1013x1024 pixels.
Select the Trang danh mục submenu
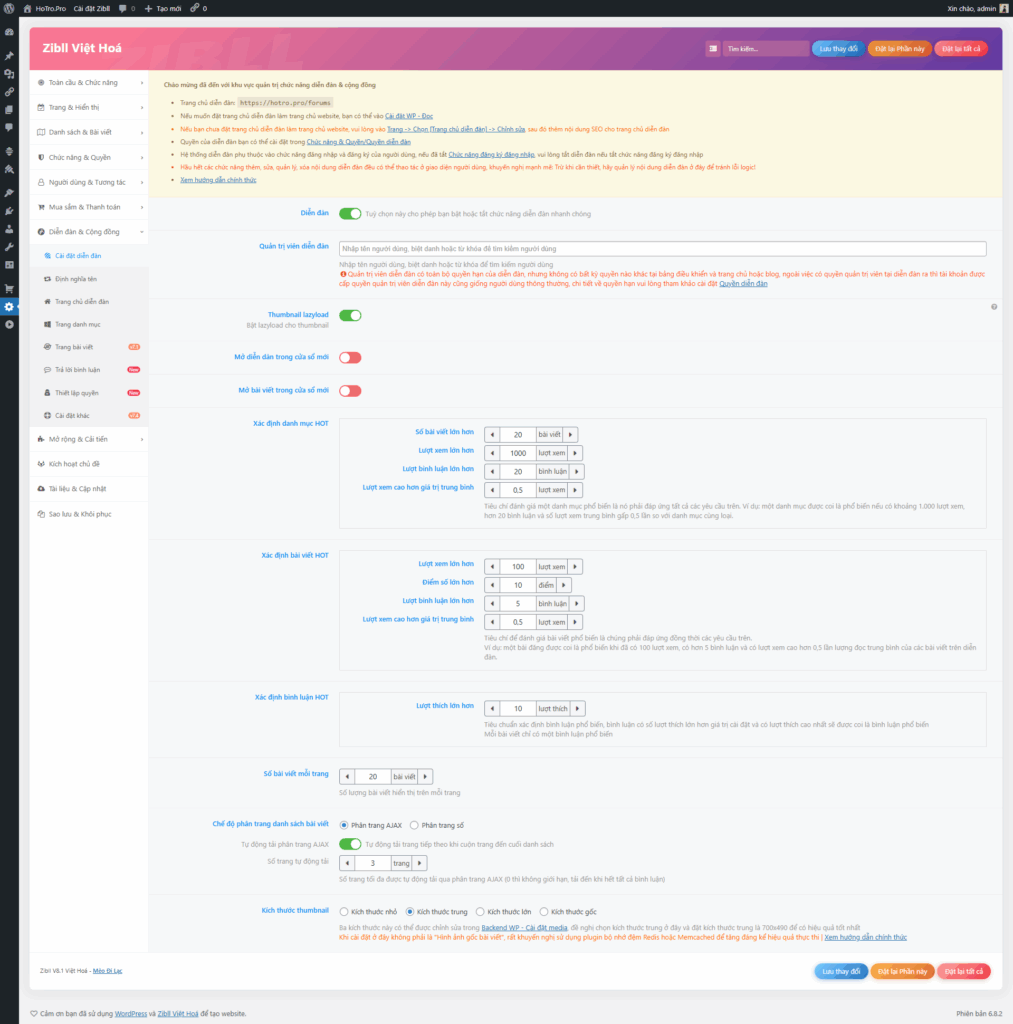[x=89, y=325]
